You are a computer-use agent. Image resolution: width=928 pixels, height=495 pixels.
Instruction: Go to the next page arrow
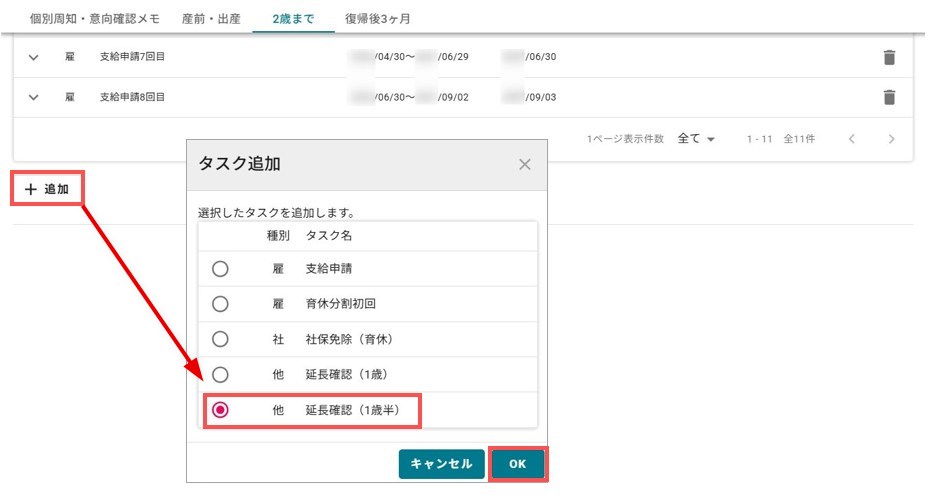click(x=891, y=139)
